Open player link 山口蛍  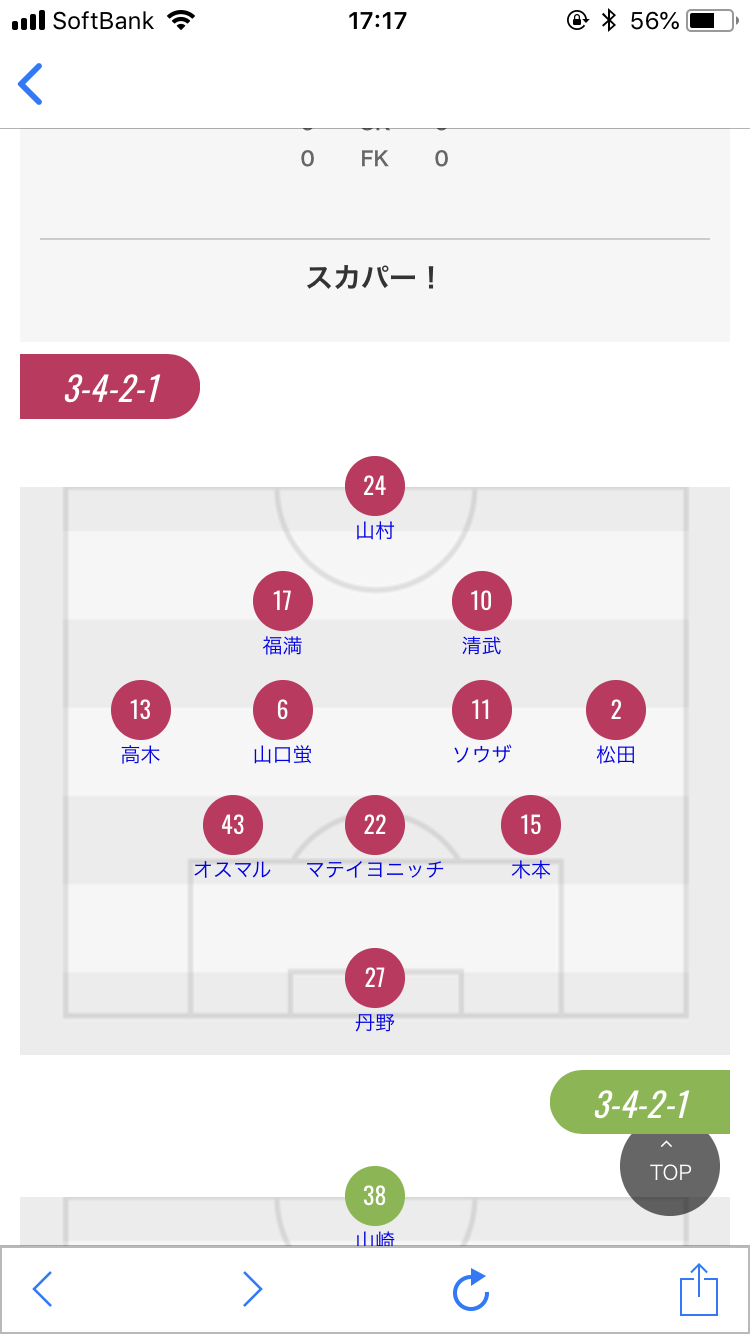click(283, 755)
